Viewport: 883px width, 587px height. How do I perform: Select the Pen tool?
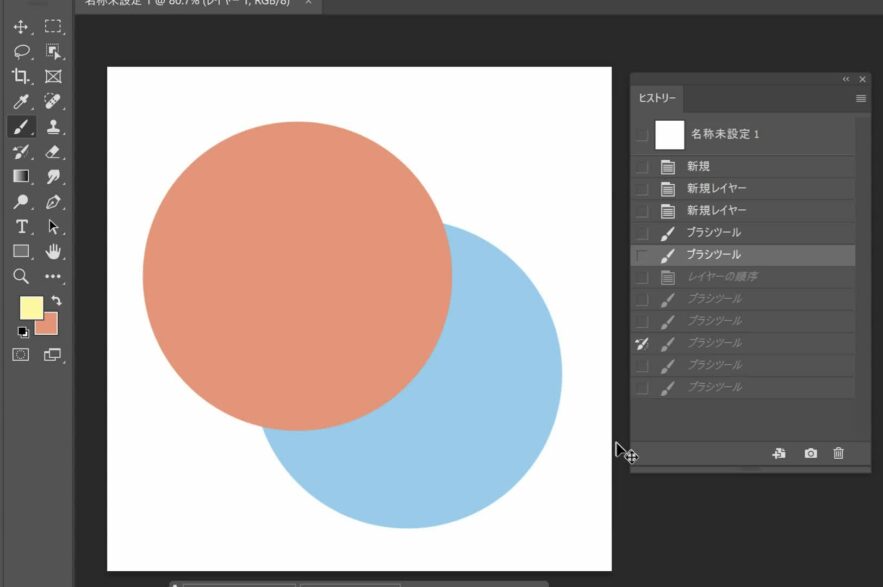[x=53, y=202]
